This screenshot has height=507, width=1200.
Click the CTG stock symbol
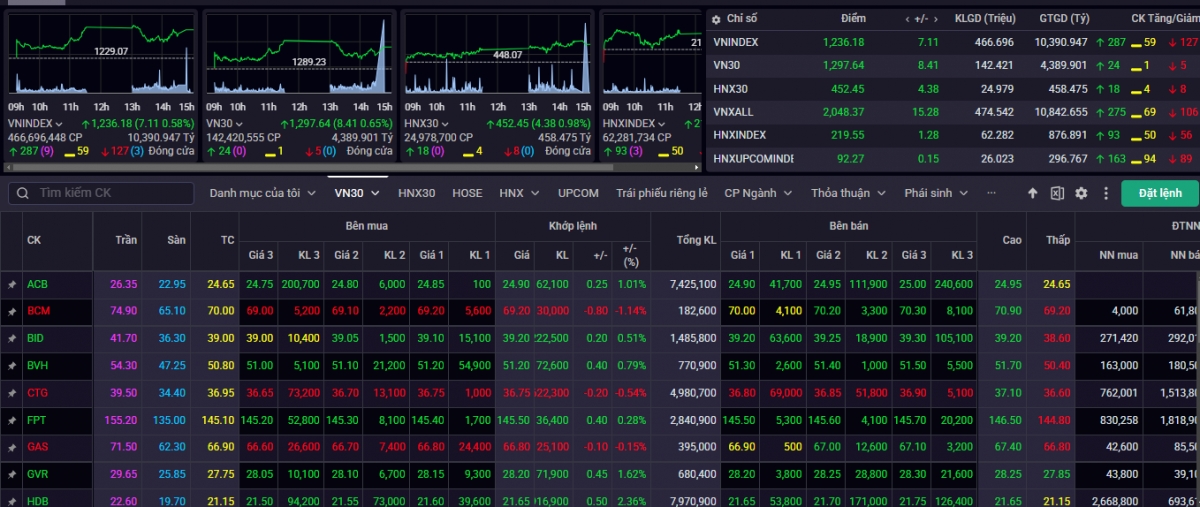[37, 393]
